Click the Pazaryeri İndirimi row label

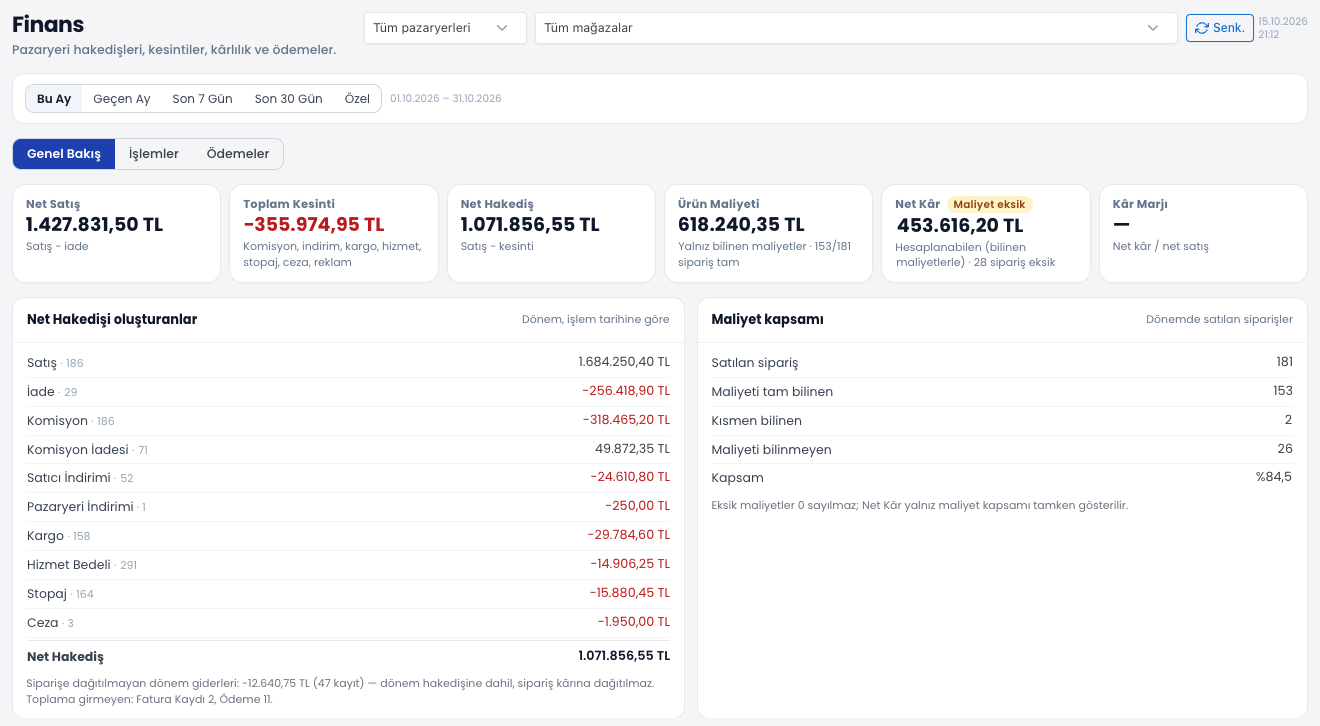80,507
